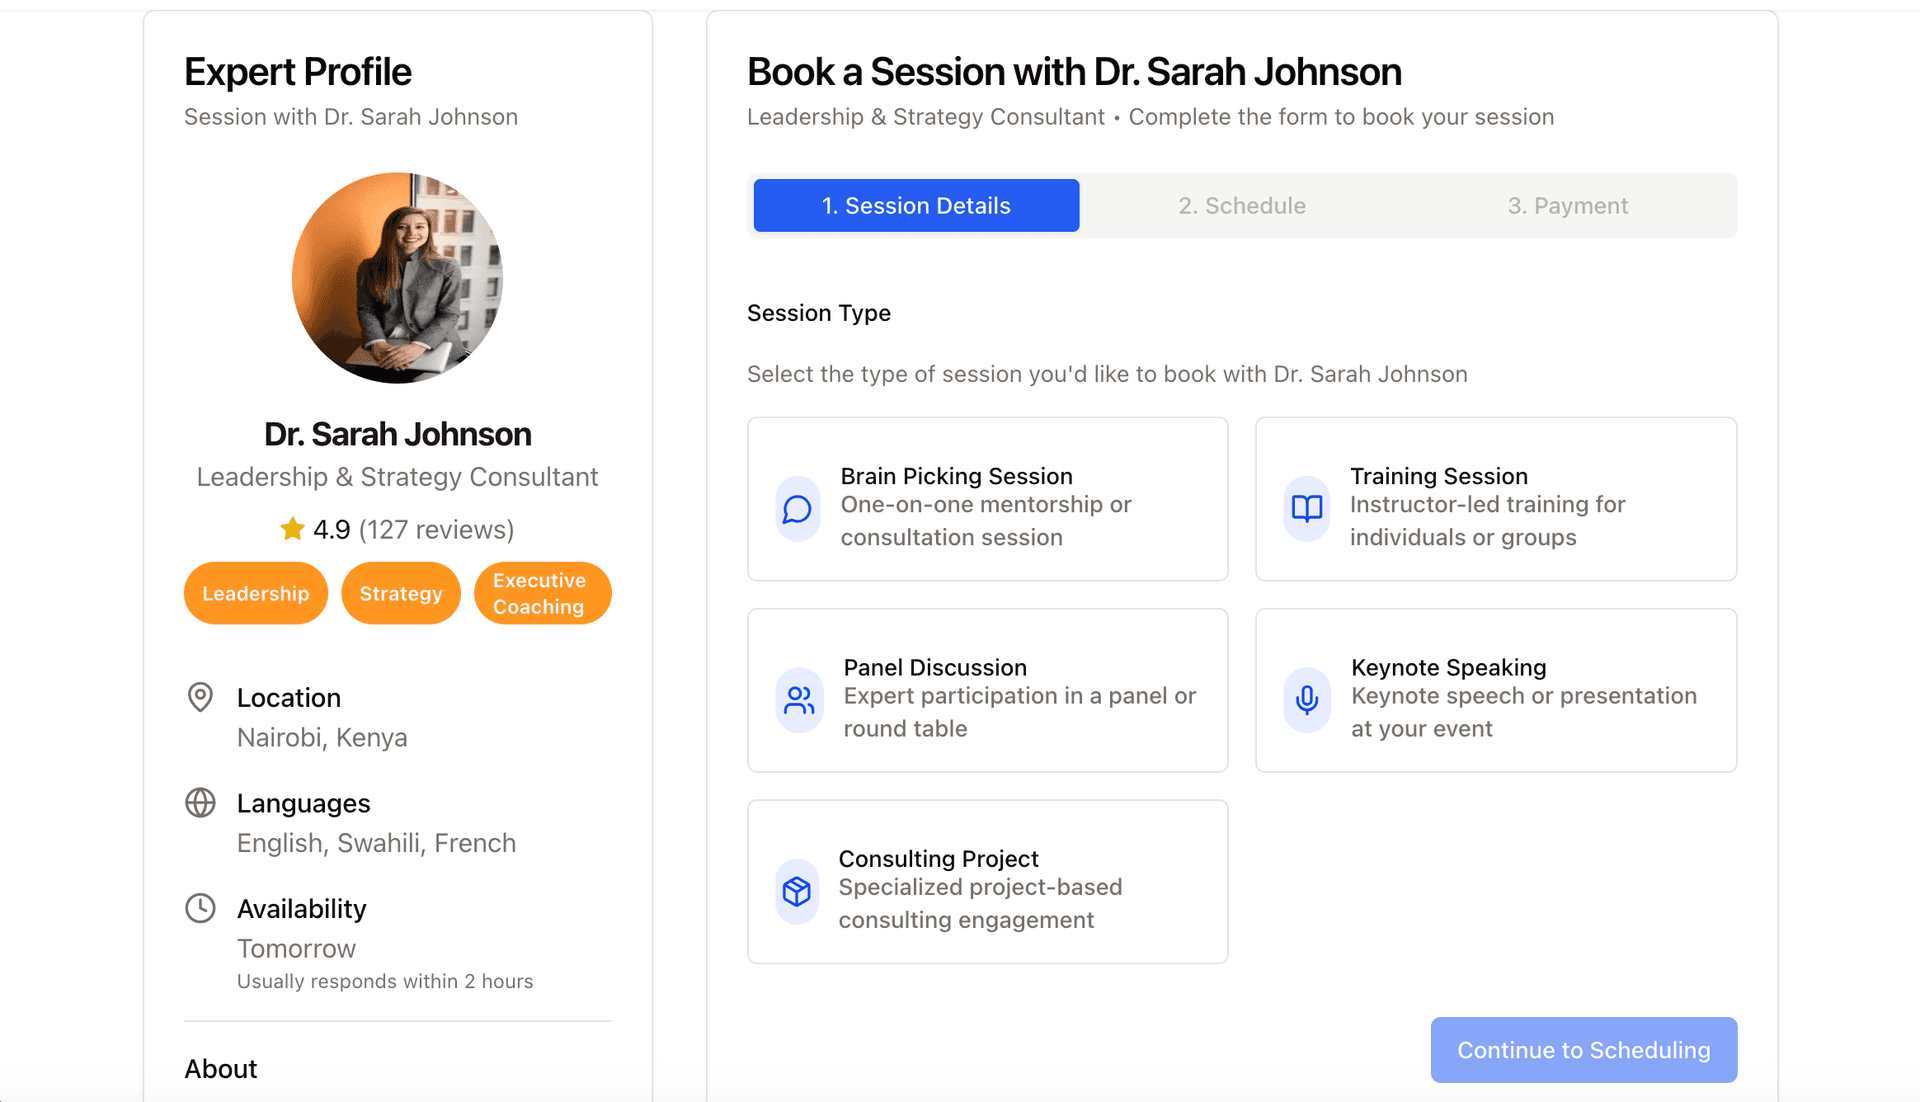This screenshot has width=1920, height=1102.
Task: Choose the Keynote Speaking session type
Action: (1496, 690)
